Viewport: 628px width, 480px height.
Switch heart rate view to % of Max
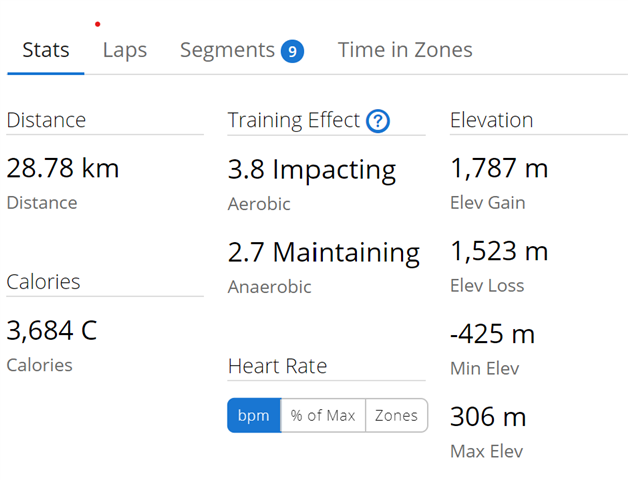323,415
